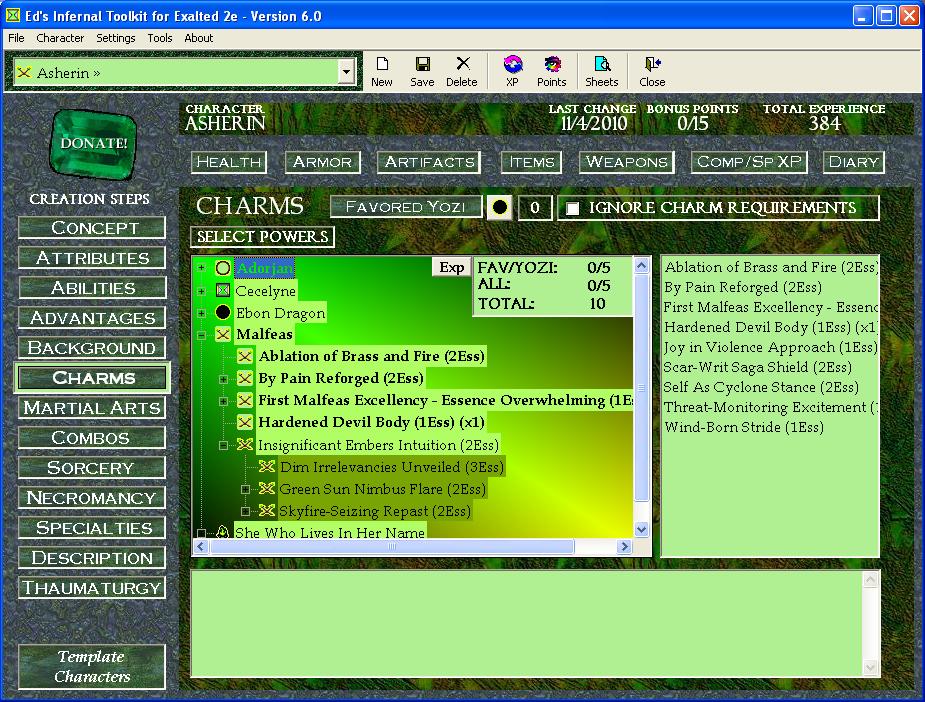Open the Tools menu

pos(160,38)
